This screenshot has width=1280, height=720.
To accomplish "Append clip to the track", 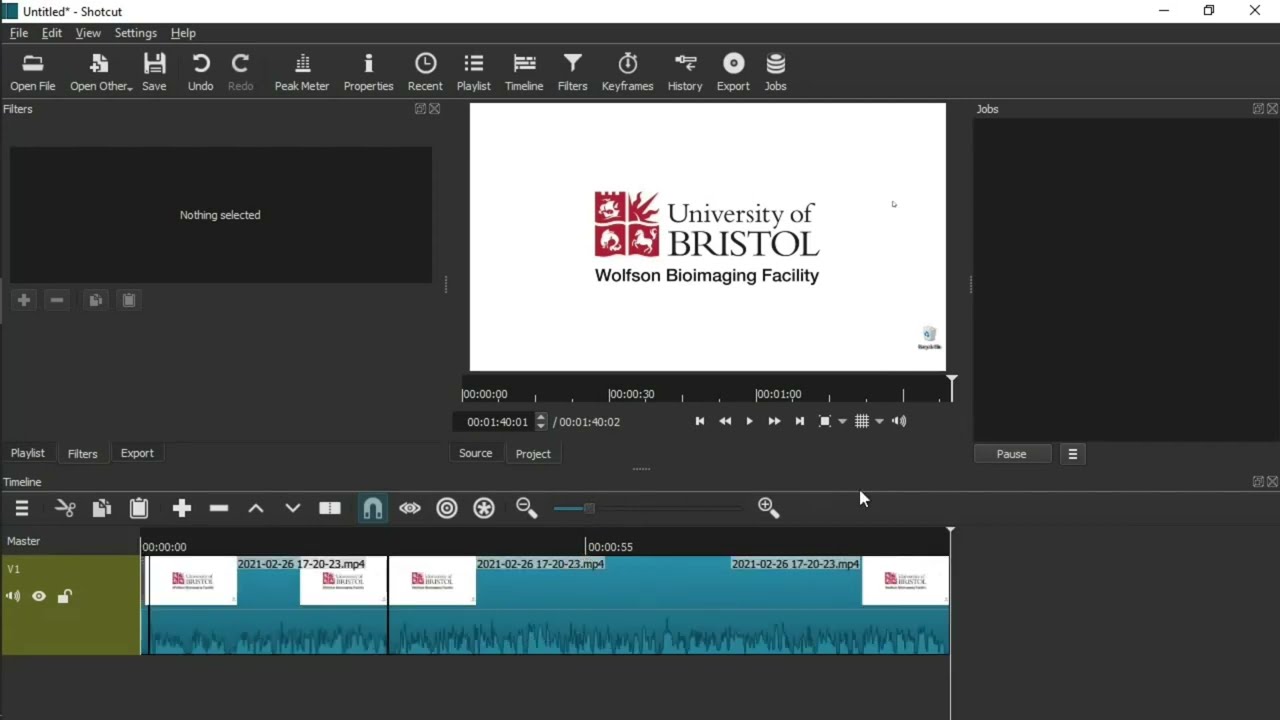I will (182, 508).
